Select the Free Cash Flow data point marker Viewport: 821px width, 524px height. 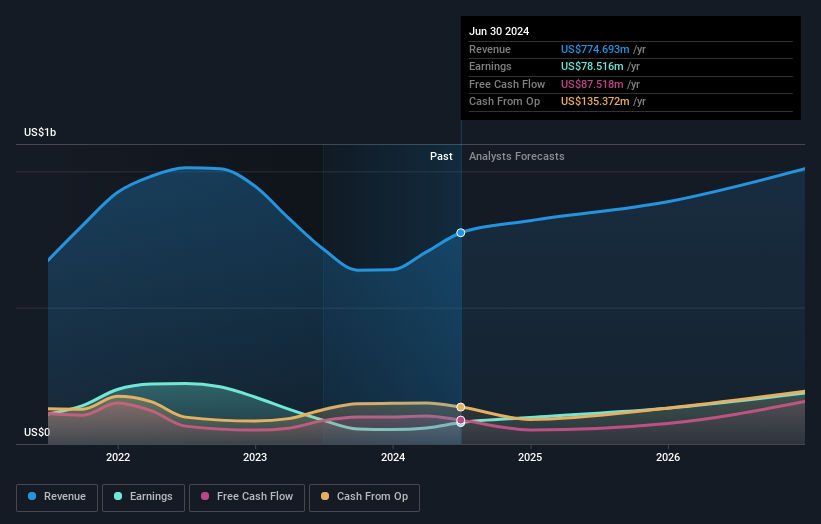pyautogui.click(x=461, y=420)
